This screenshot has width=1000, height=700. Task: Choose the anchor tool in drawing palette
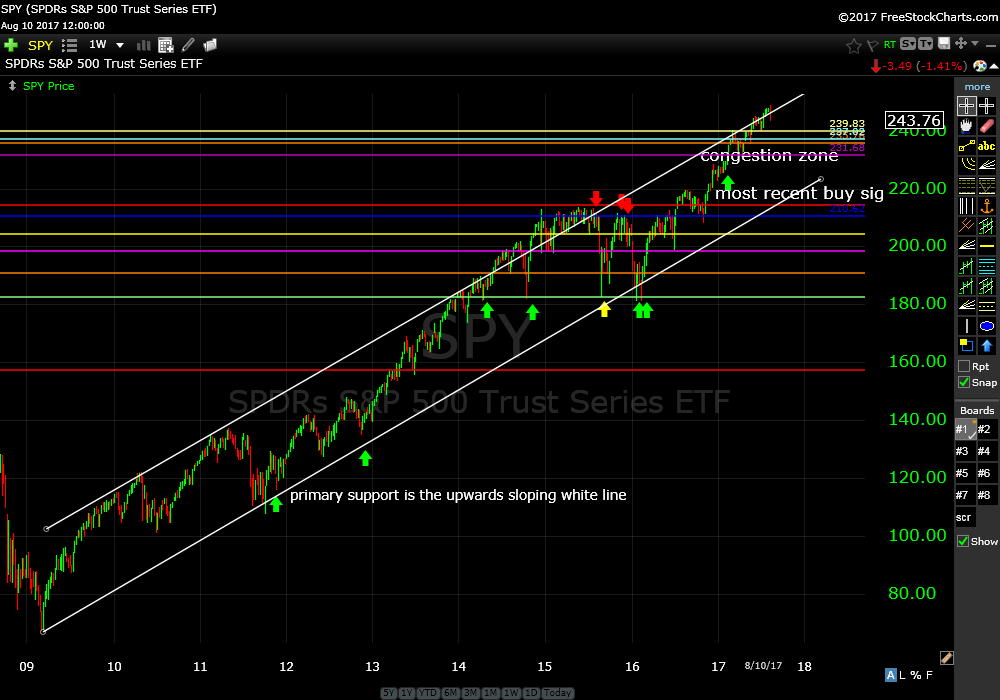(x=987, y=206)
